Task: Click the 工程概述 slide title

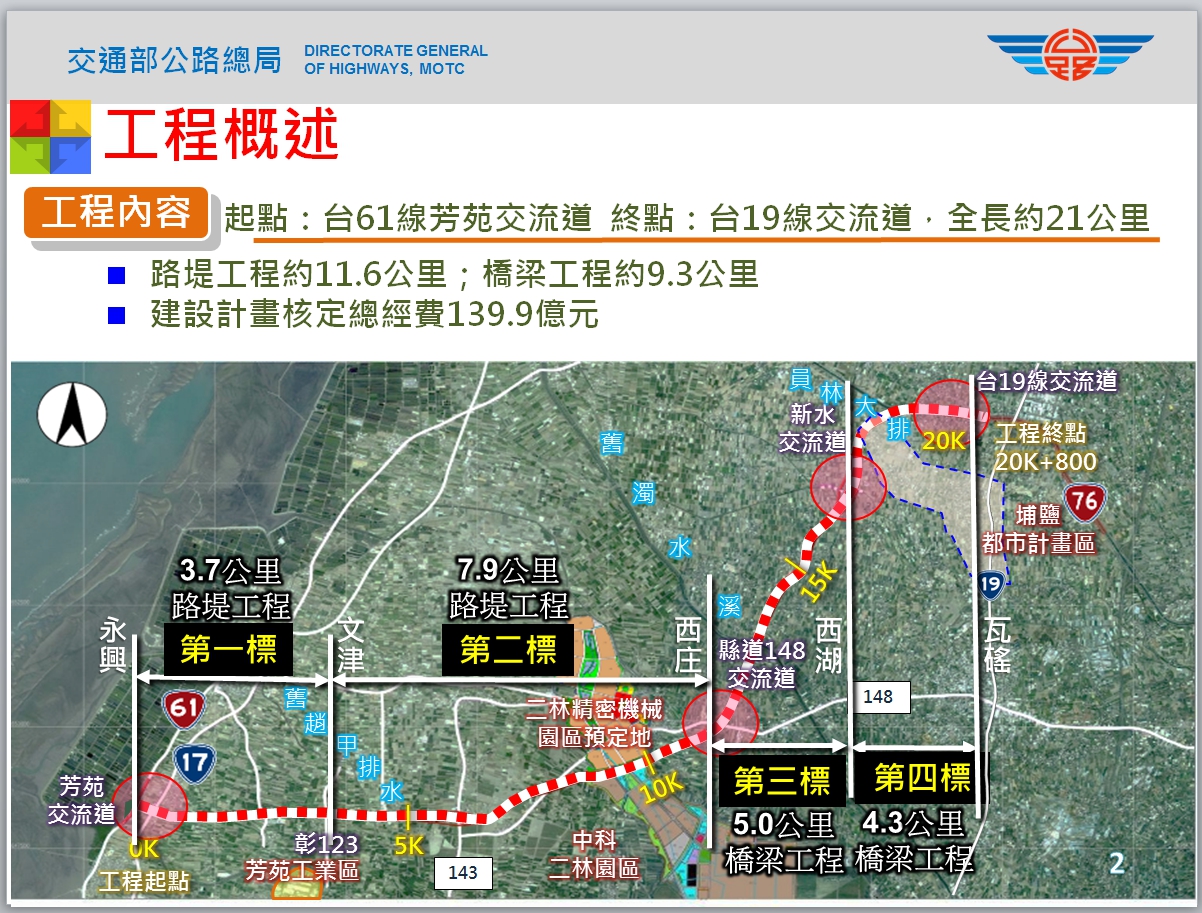Action: pyautogui.click(x=221, y=136)
